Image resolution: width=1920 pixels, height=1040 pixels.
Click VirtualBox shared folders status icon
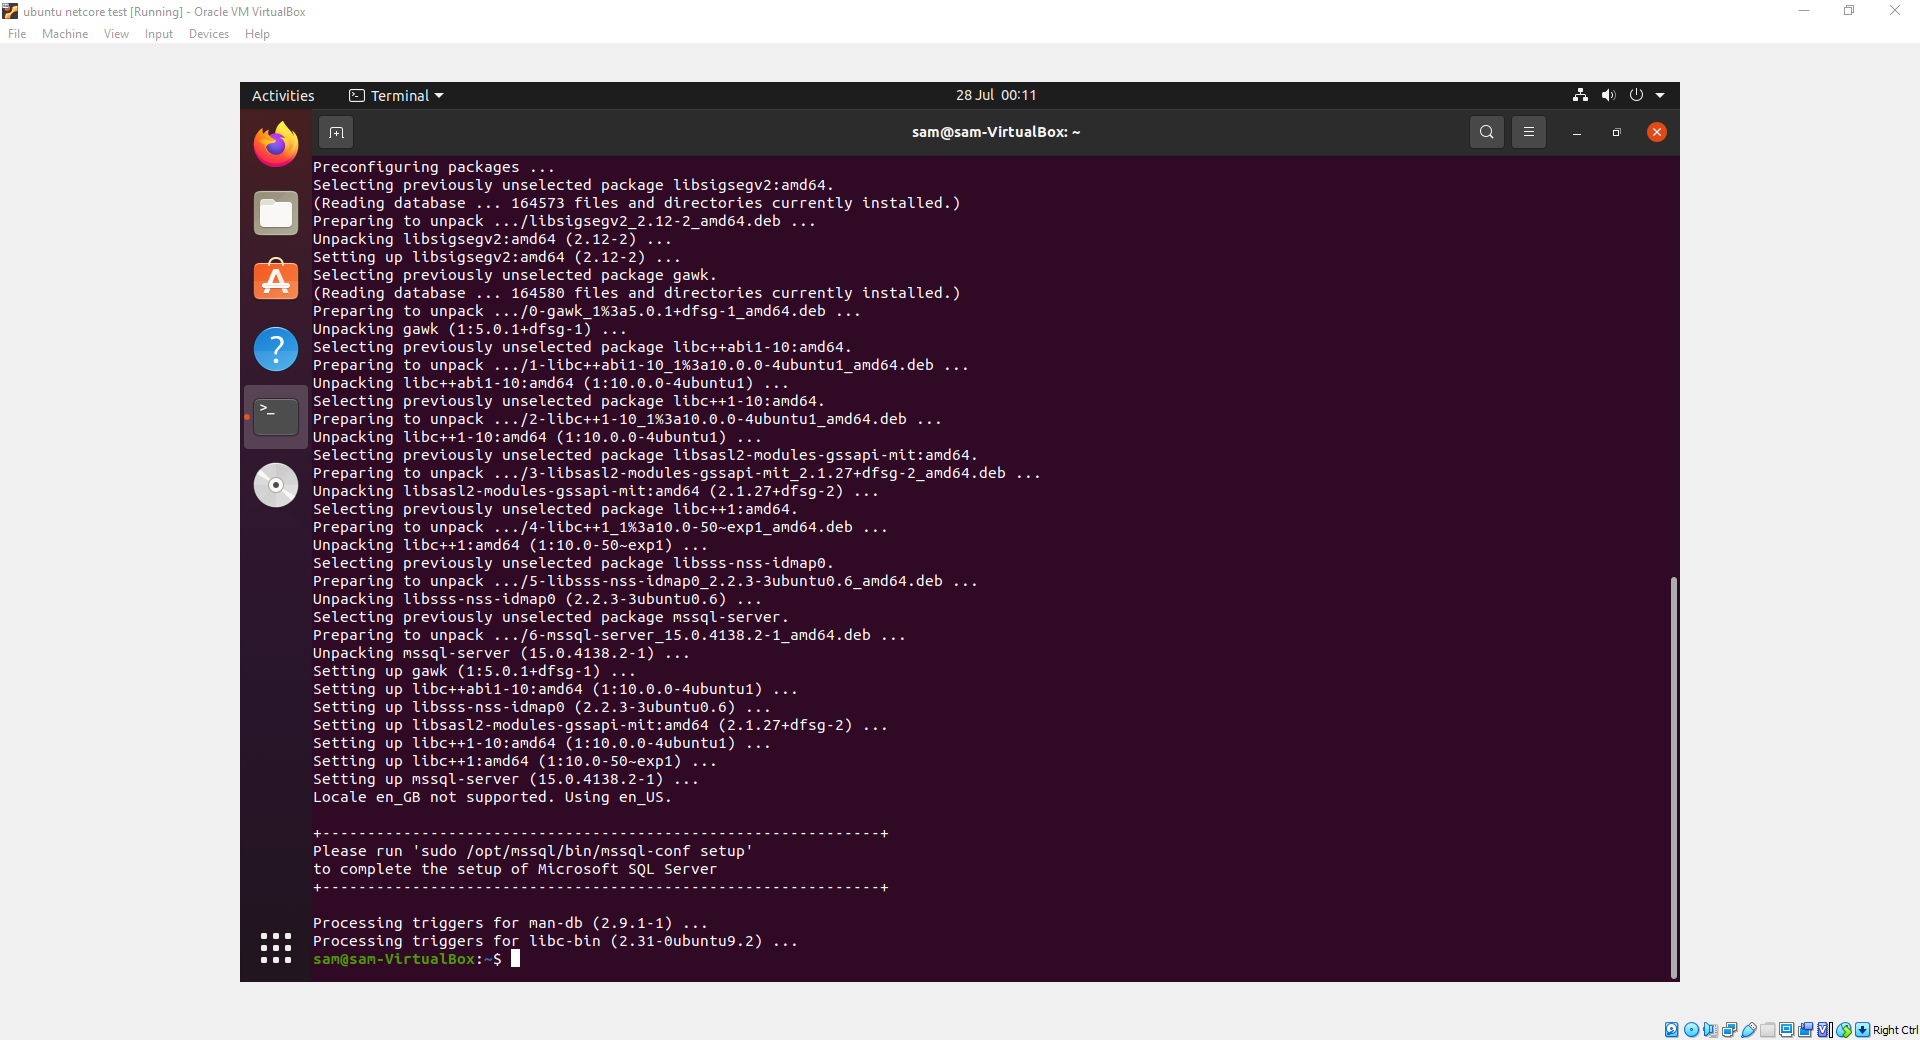(1767, 1030)
